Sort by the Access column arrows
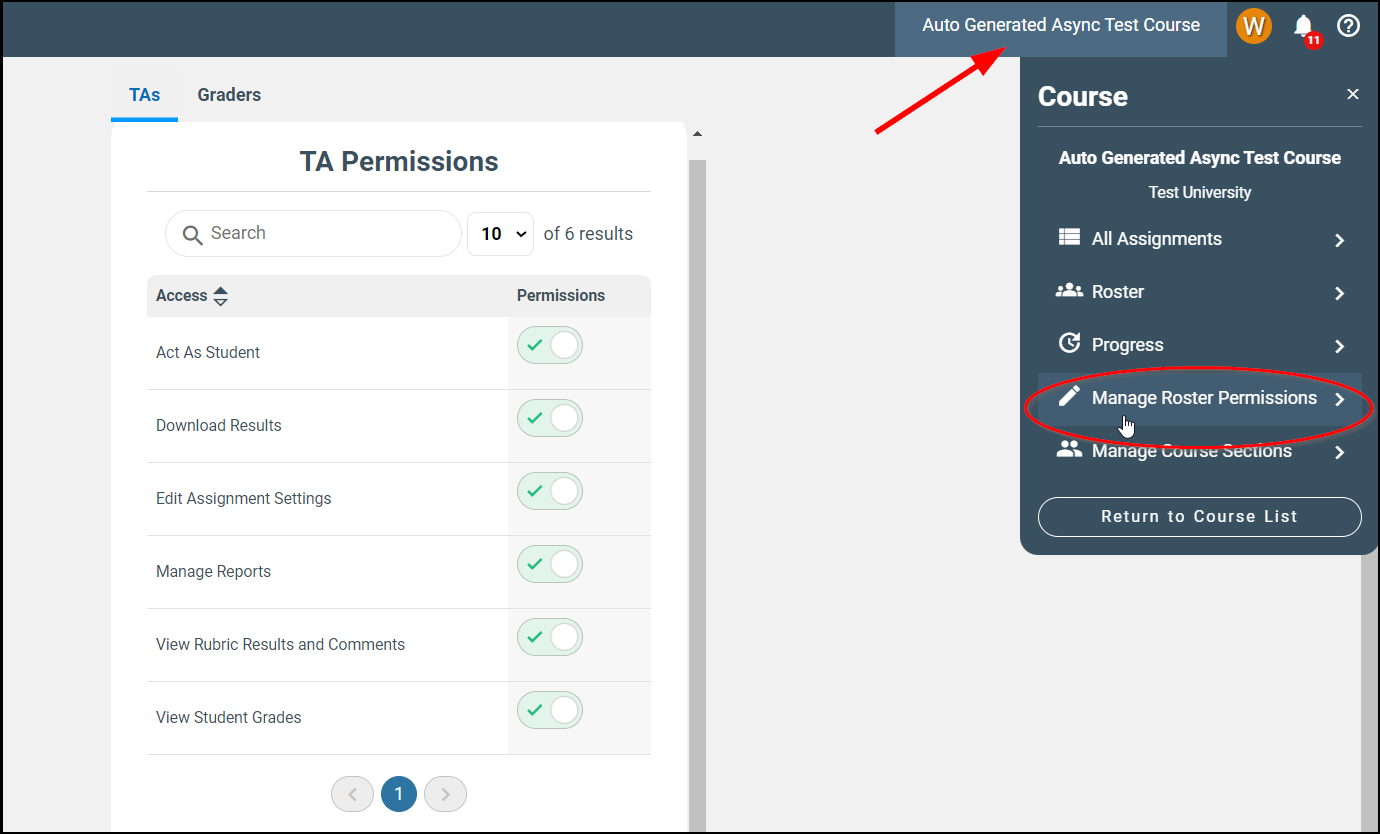The image size is (1380, 834). pos(221,296)
